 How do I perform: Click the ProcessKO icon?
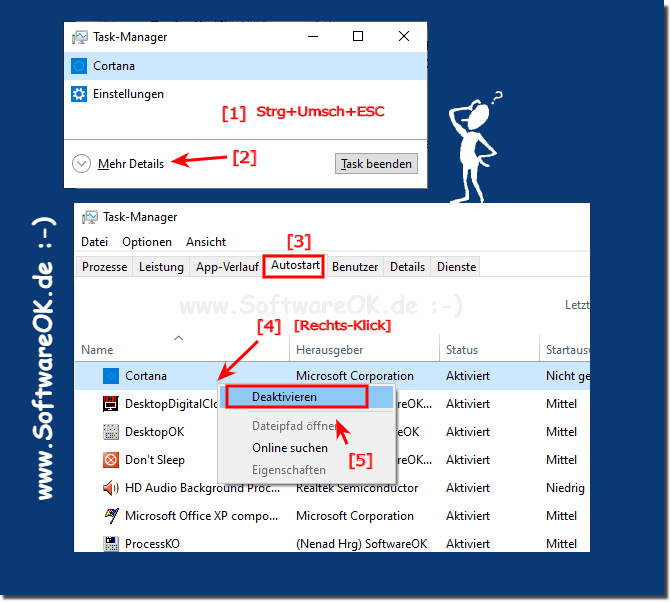111,544
